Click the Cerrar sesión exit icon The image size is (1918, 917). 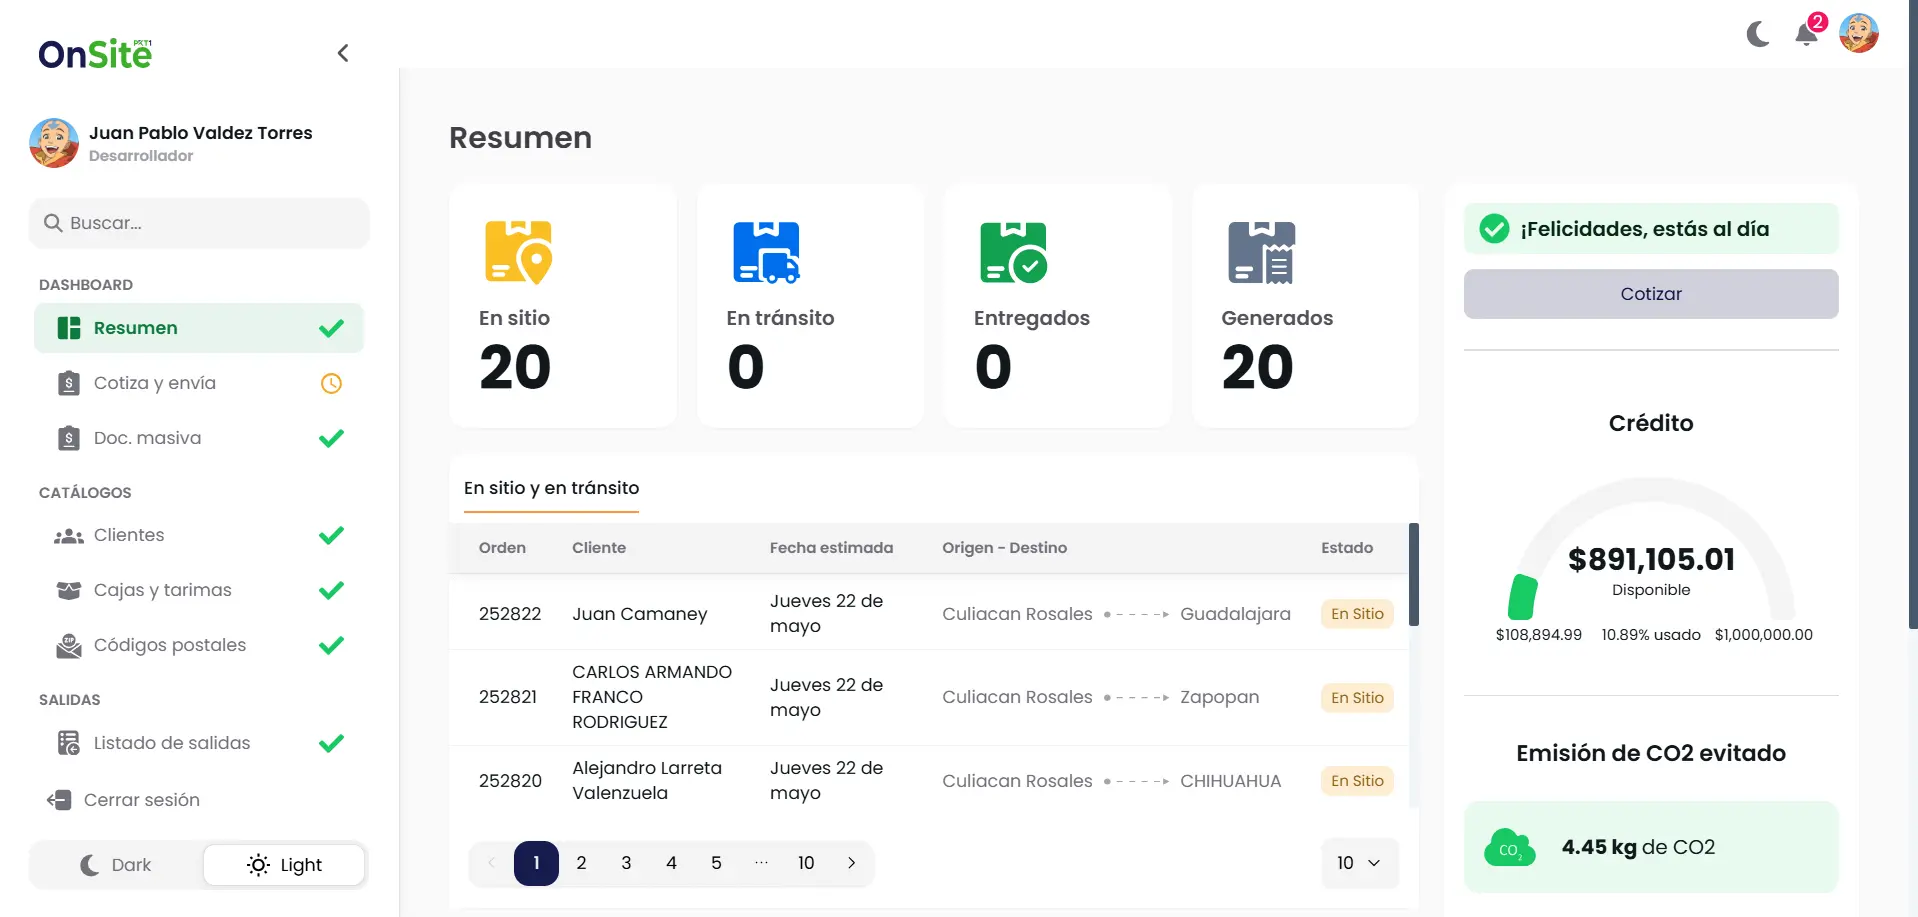coord(59,800)
